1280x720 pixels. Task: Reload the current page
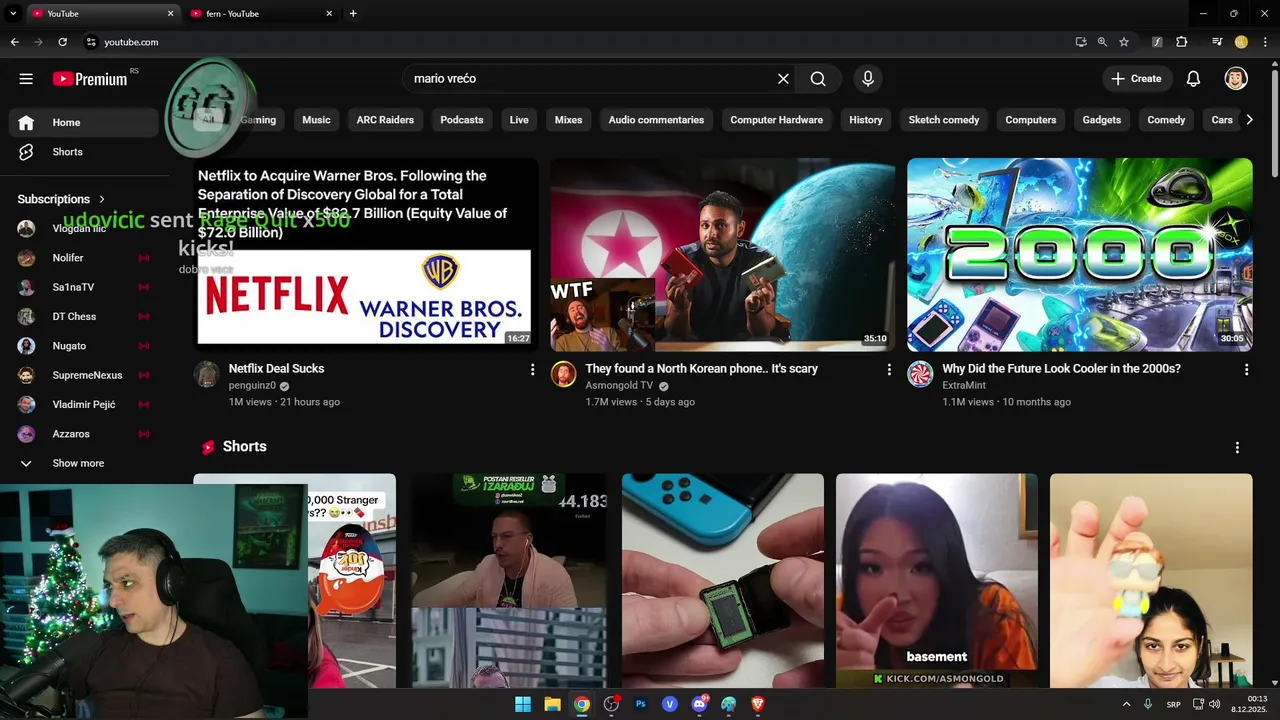tap(63, 42)
